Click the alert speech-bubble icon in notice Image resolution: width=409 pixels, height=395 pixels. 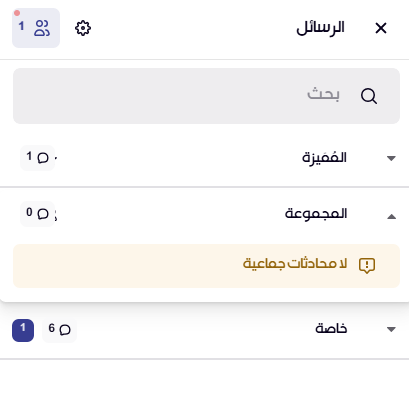[367, 266]
